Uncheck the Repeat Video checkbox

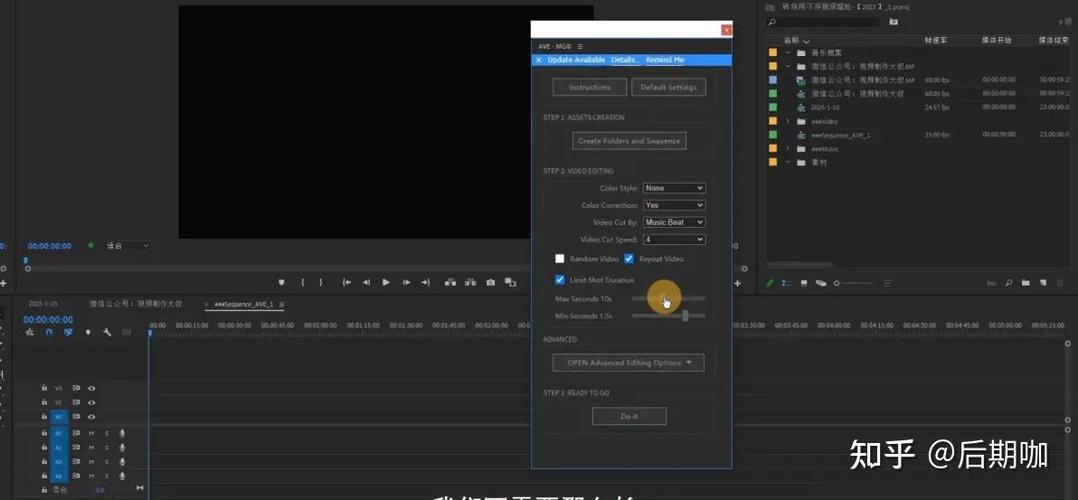(628, 259)
